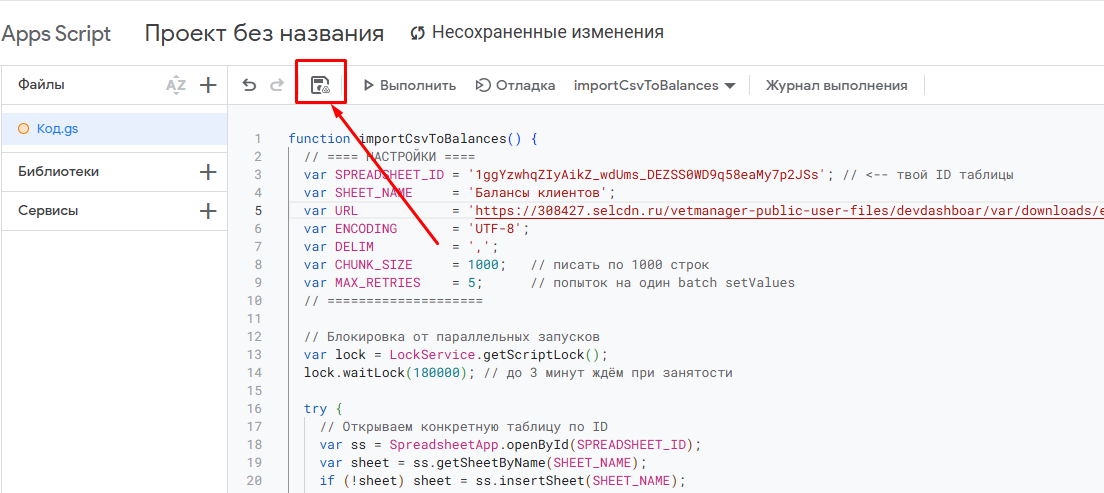The image size is (1104, 493).
Task: Add a service with plus icon
Action: click(x=208, y=211)
